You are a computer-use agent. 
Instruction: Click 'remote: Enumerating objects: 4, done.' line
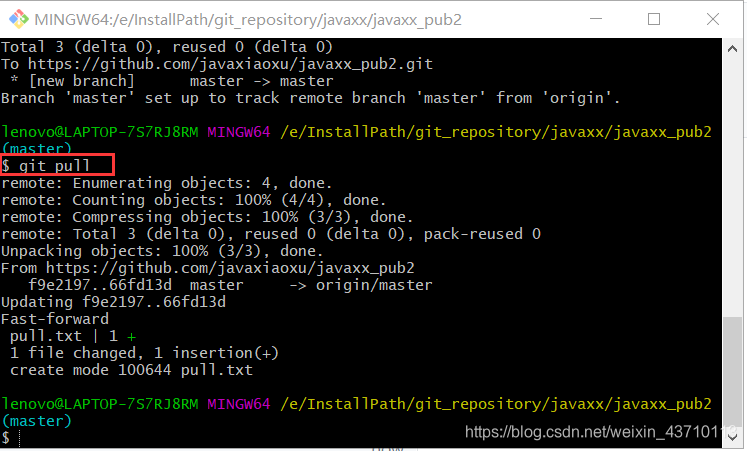(167, 183)
